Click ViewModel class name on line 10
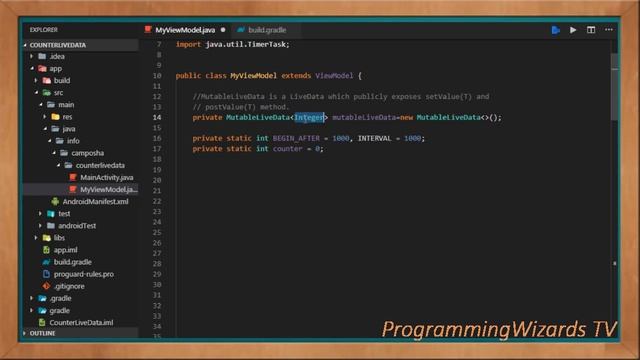 pyautogui.click(x=334, y=76)
